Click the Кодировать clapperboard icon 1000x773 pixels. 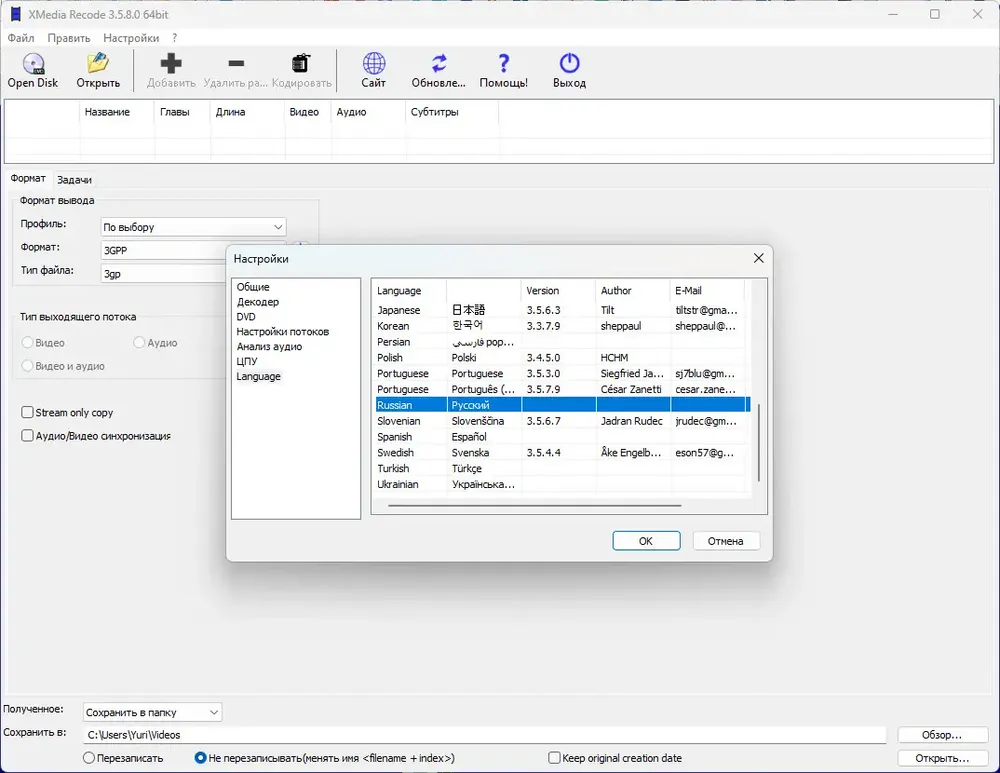[301, 63]
